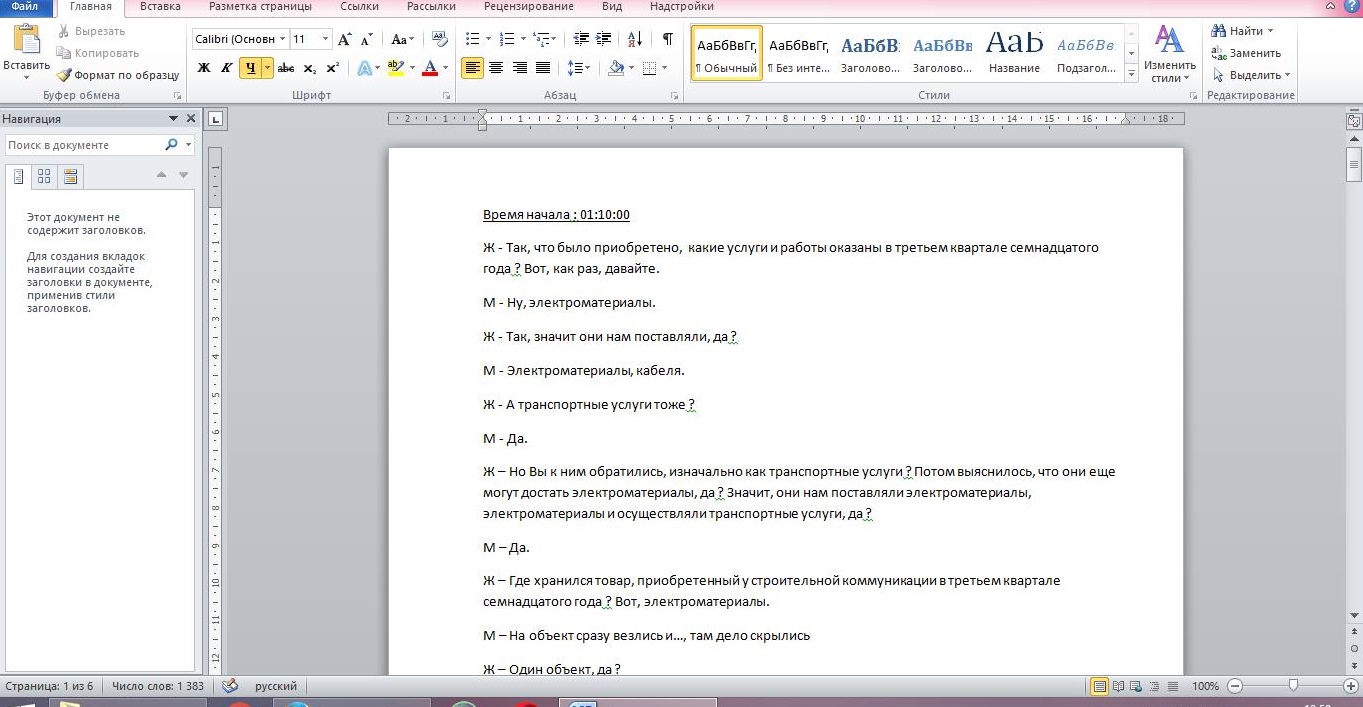
Task: Click the zoom slider in status bar
Action: click(1293, 686)
